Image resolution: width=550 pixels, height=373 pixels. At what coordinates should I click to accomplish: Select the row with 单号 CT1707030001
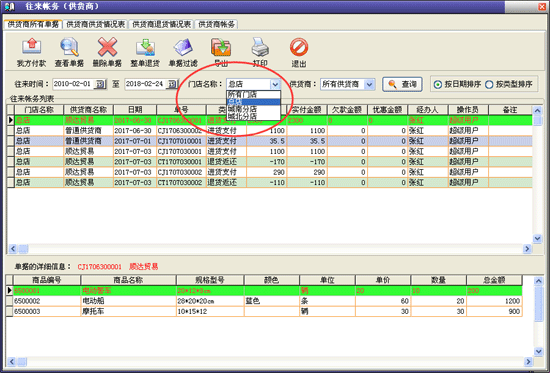[x=269, y=162]
